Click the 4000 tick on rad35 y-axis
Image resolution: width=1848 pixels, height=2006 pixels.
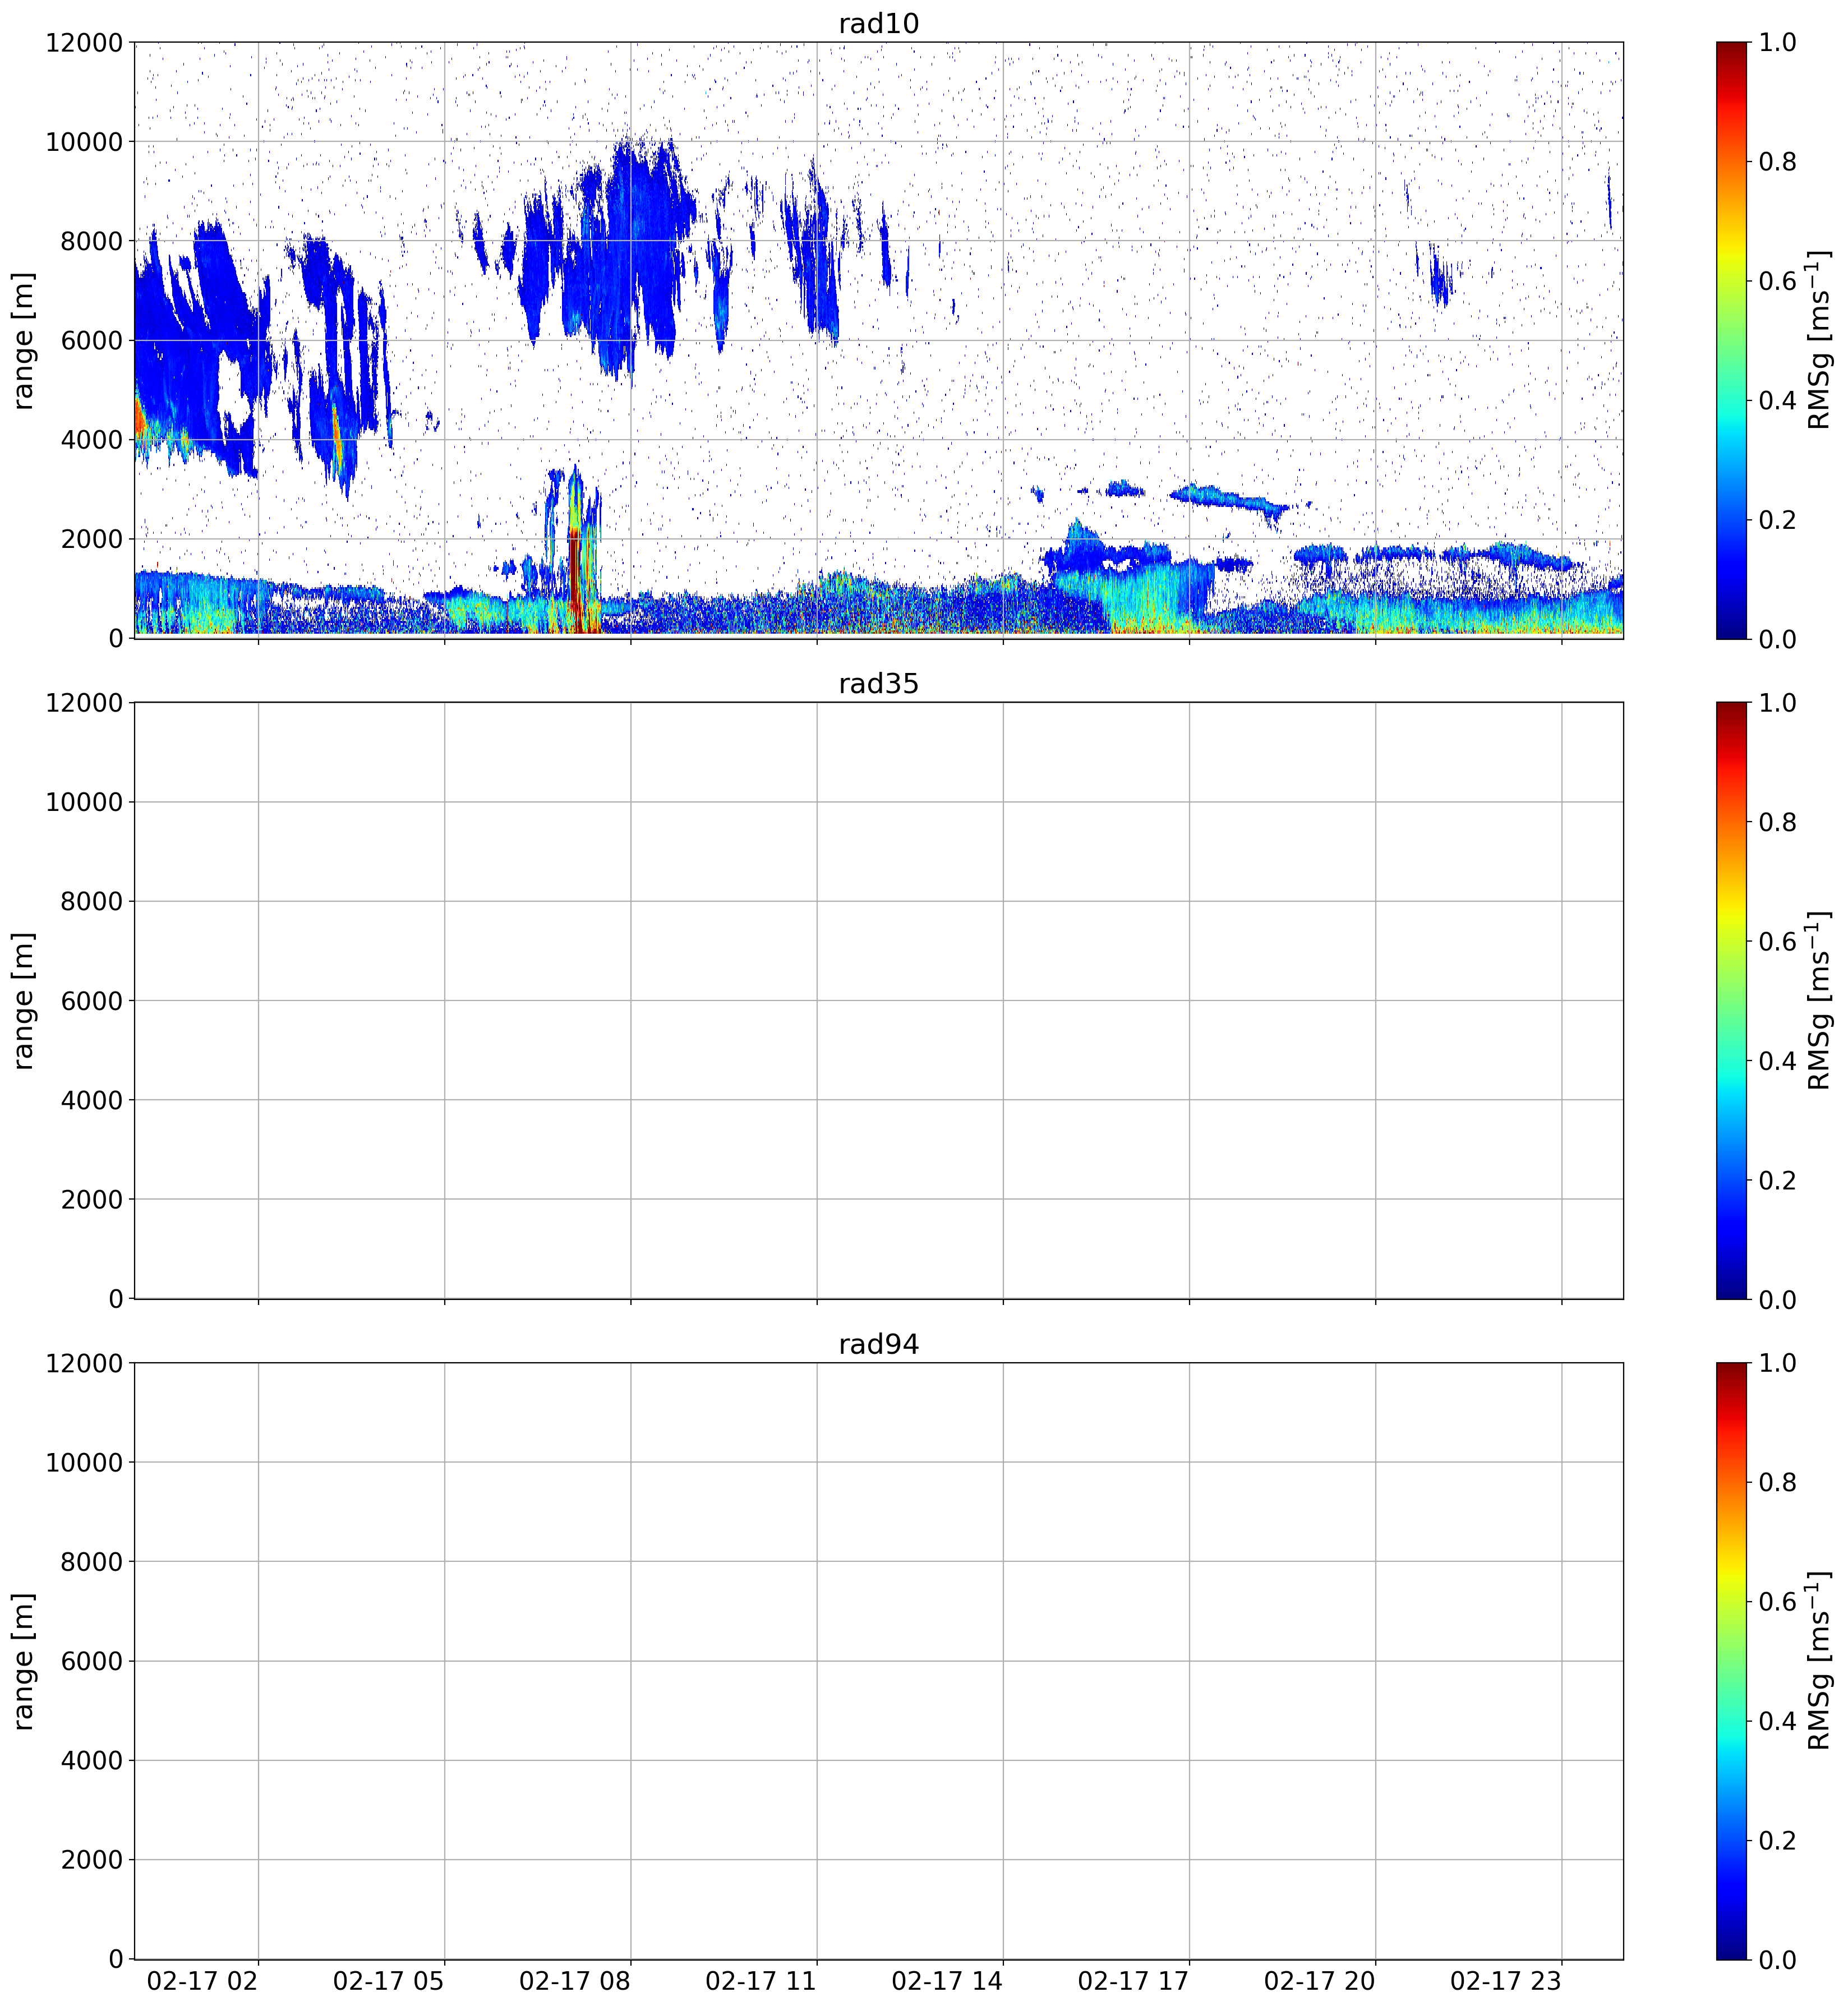tap(92, 1100)
